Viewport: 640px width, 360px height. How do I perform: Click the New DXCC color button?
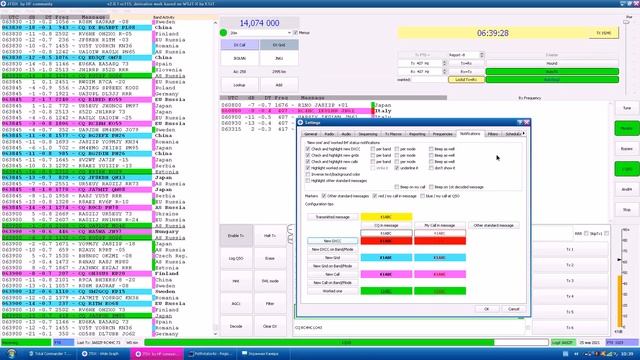[333, 241]
